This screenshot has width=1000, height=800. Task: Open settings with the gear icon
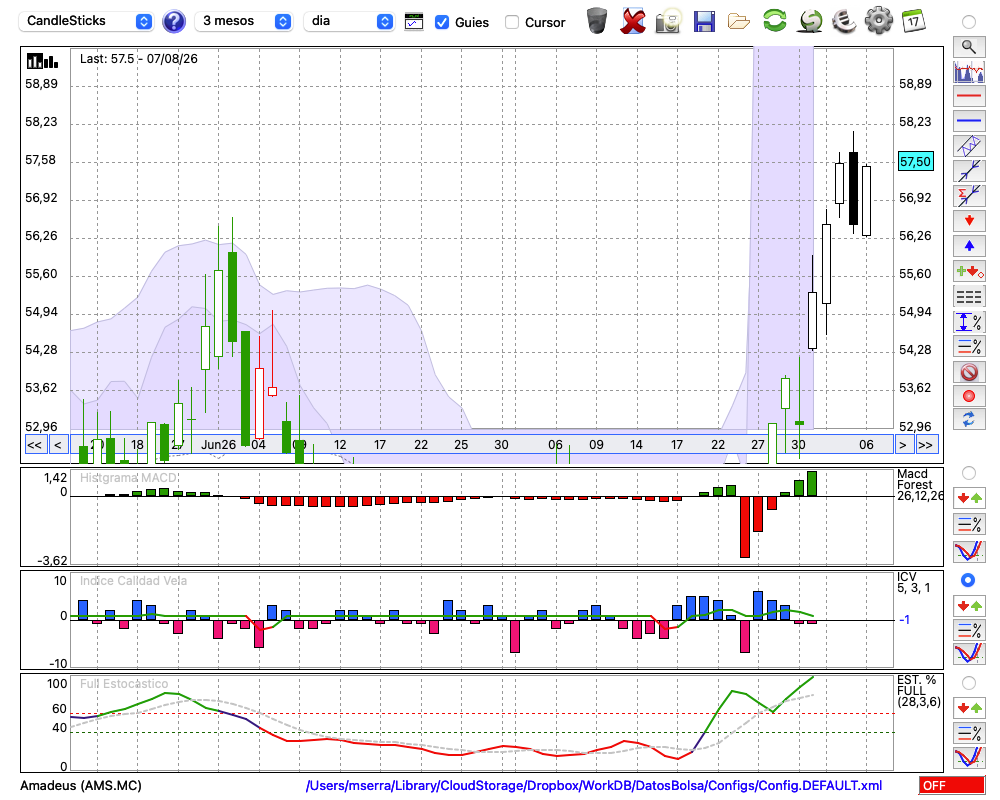[879, 21]
